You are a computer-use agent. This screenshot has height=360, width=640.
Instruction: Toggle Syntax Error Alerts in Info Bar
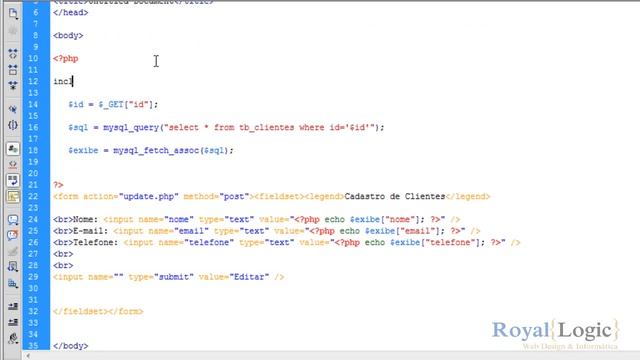pyautogui.click(x=13, y=196)
